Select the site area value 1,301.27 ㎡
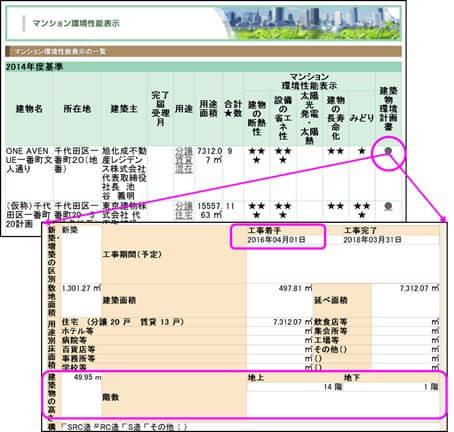The height and width of the screenshot is (432, 454). click(x=81, y=288)
